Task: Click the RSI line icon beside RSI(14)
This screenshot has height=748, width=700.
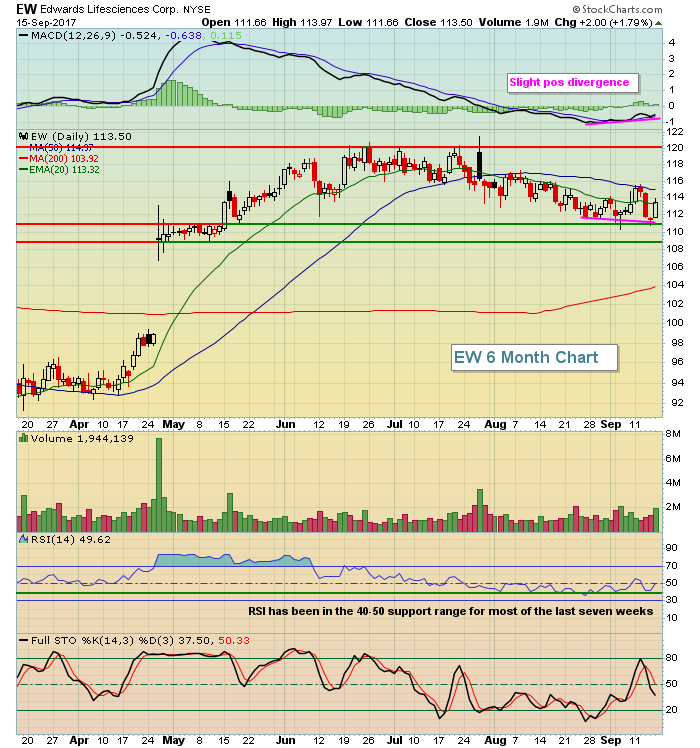Action: (x=23, y=539)
